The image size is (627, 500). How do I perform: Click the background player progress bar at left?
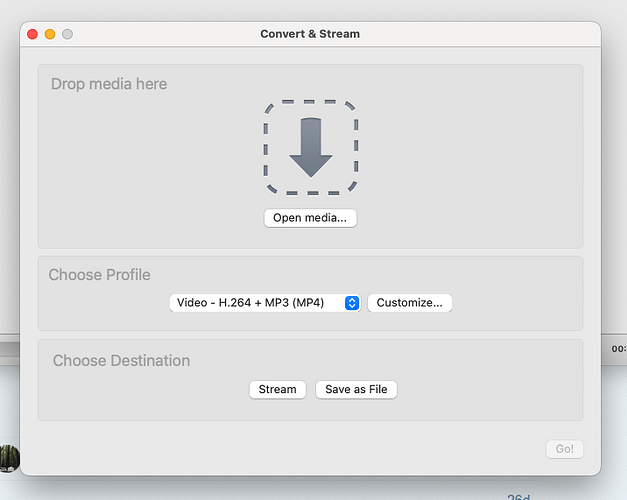(9, 348)
